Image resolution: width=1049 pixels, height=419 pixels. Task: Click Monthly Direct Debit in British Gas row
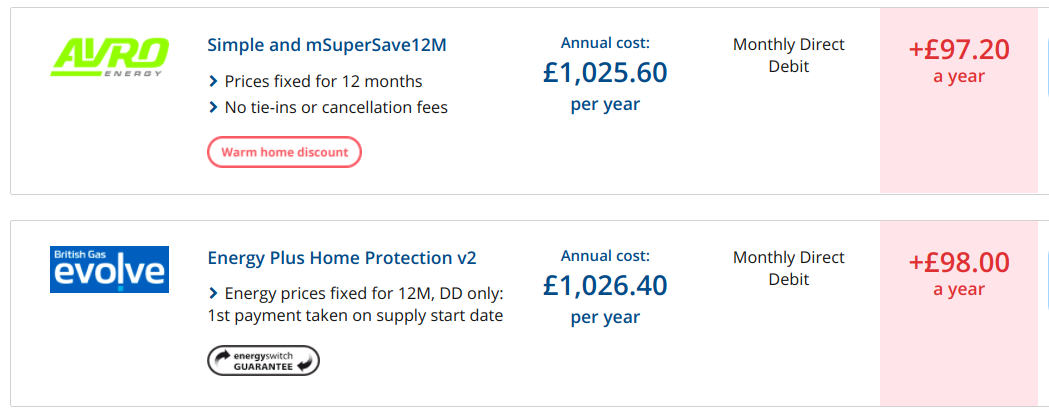tap(789, 268)
